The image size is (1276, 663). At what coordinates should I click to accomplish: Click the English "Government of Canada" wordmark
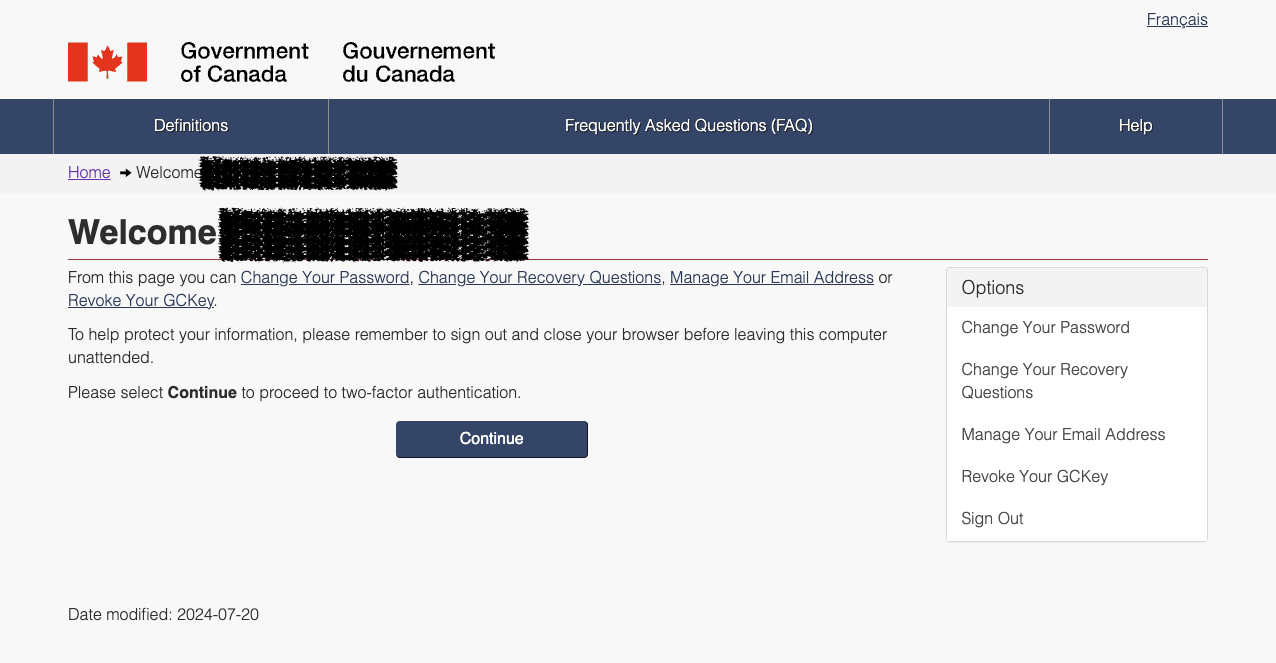point(244,62)
